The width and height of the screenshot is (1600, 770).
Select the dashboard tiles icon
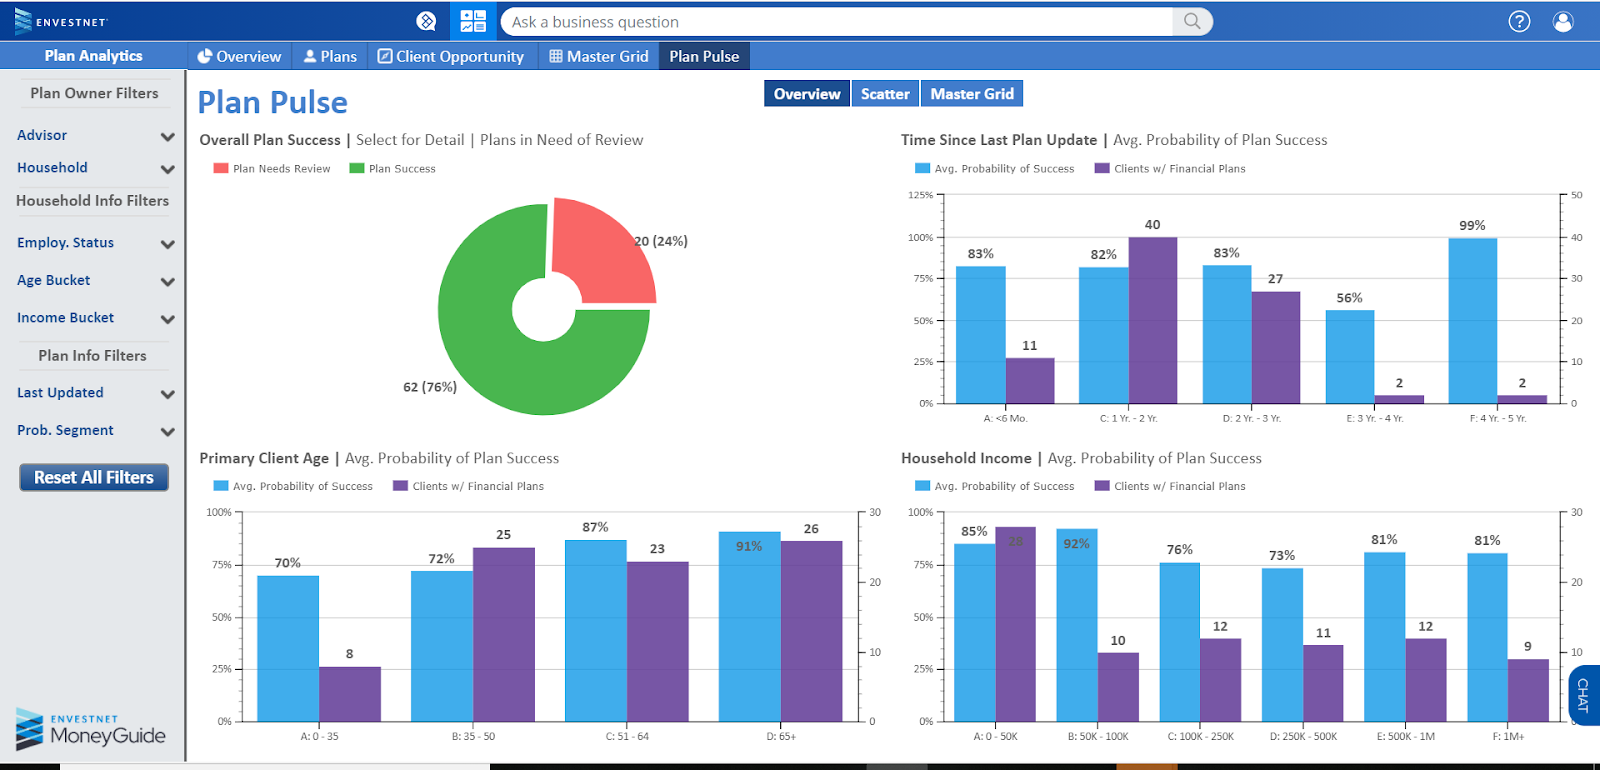[x=473, y=21]
